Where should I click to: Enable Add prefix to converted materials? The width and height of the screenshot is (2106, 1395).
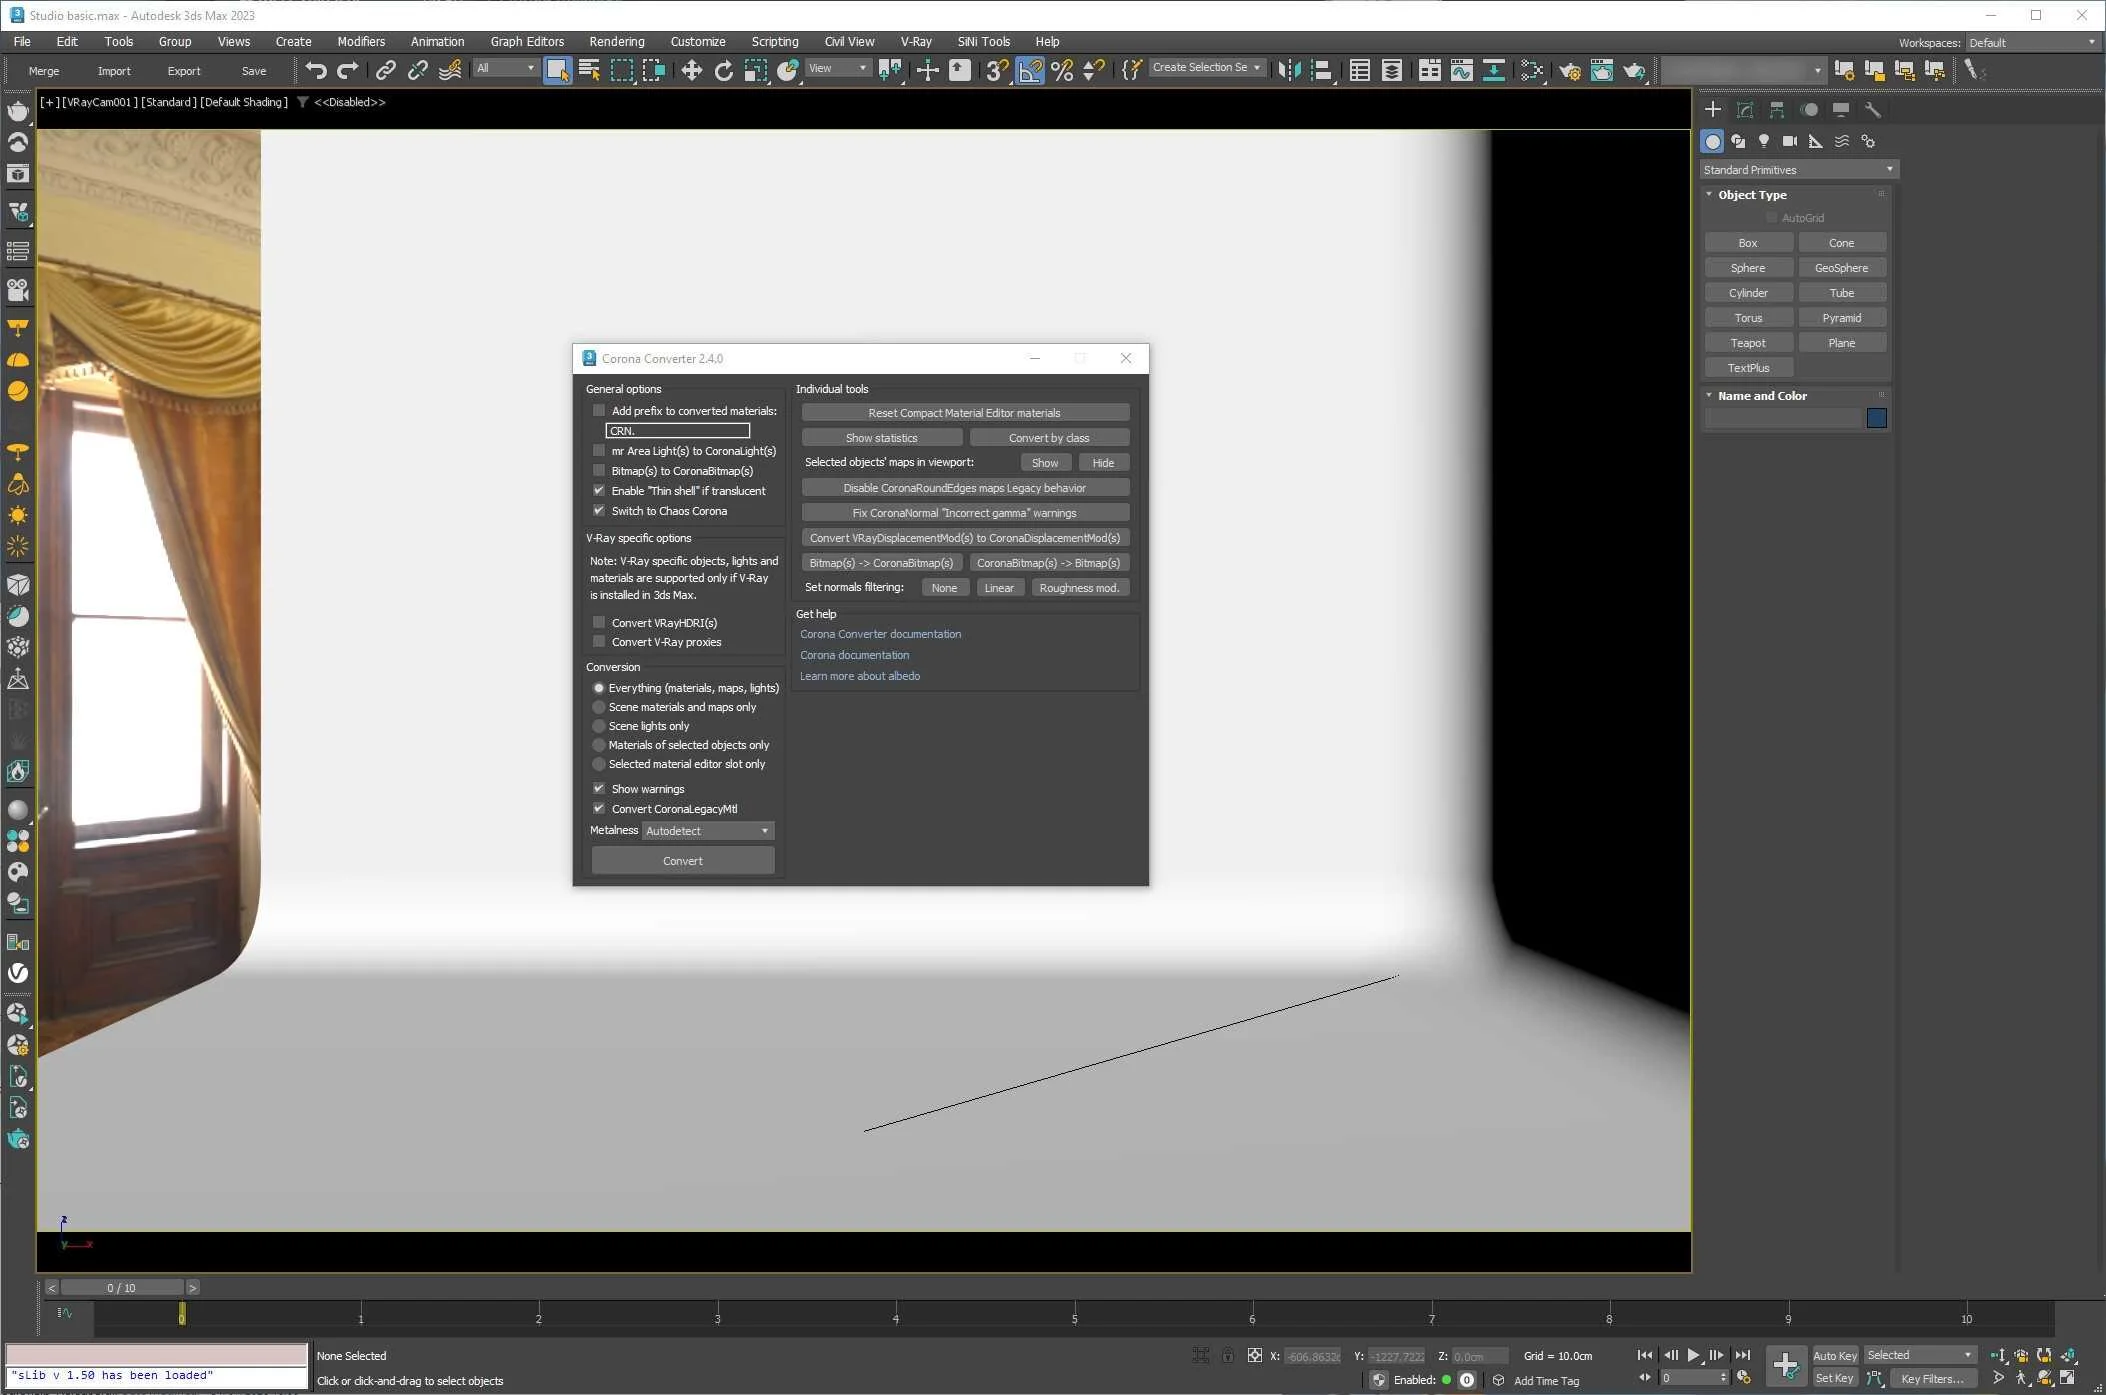tap(599, 411)
